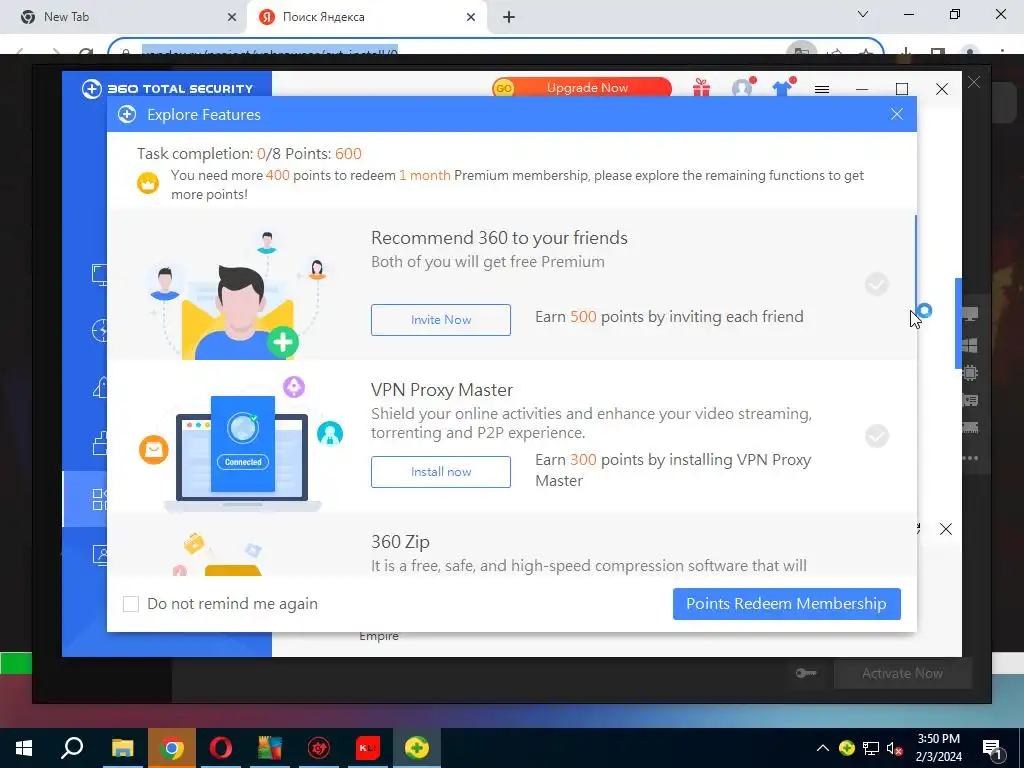
Task: Click the VPN Proxy Master laptop illustration
Action: point(242,444)
